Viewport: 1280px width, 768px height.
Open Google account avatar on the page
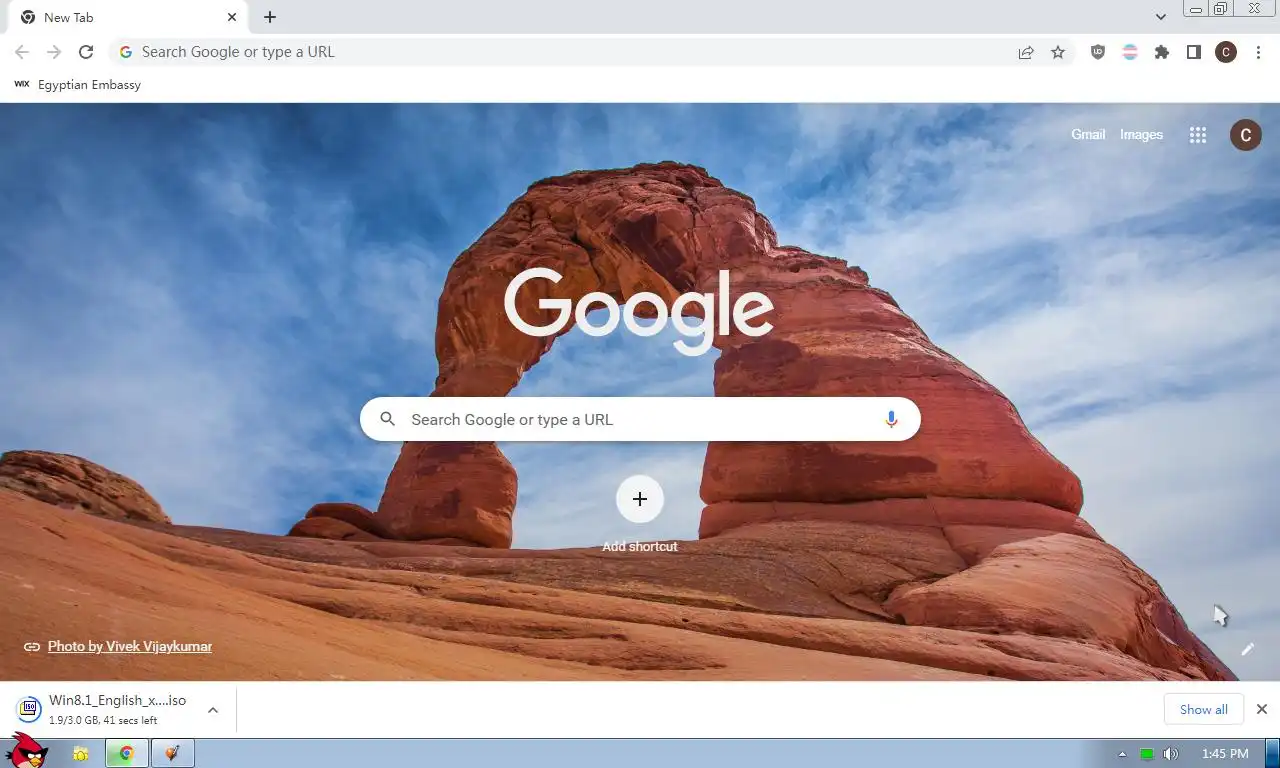pos(1245,135)
